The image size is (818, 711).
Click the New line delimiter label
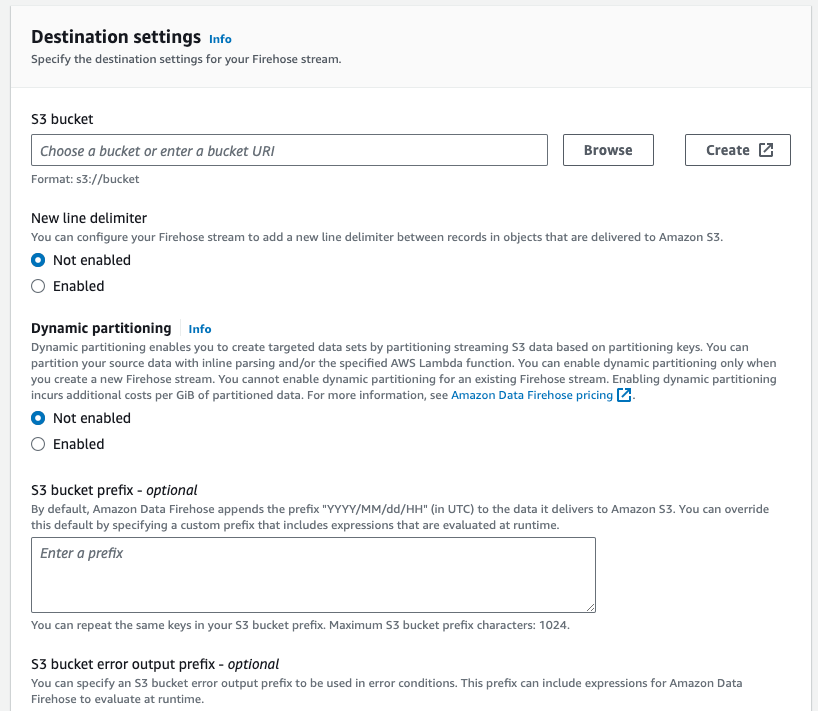[x=89, y=218]
